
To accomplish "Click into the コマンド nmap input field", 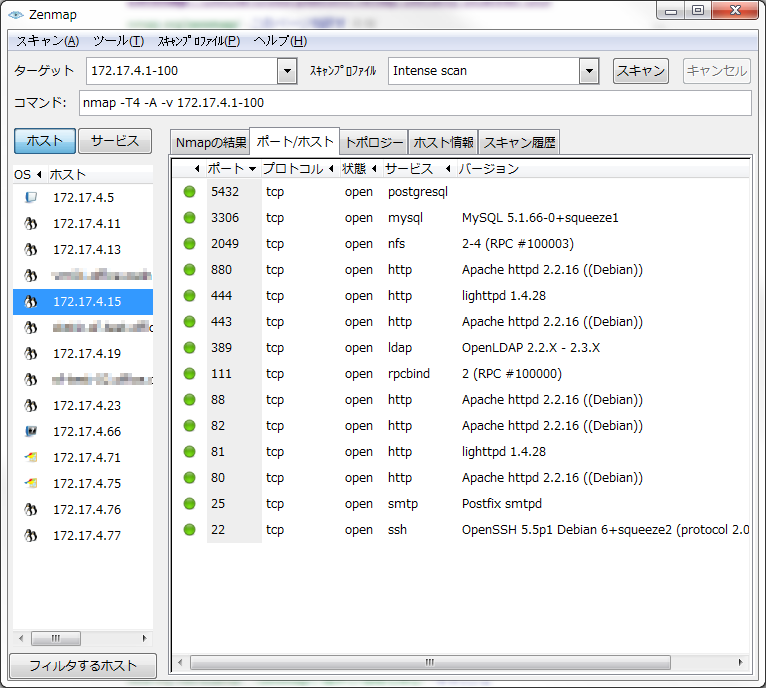I will coord(415,103).
